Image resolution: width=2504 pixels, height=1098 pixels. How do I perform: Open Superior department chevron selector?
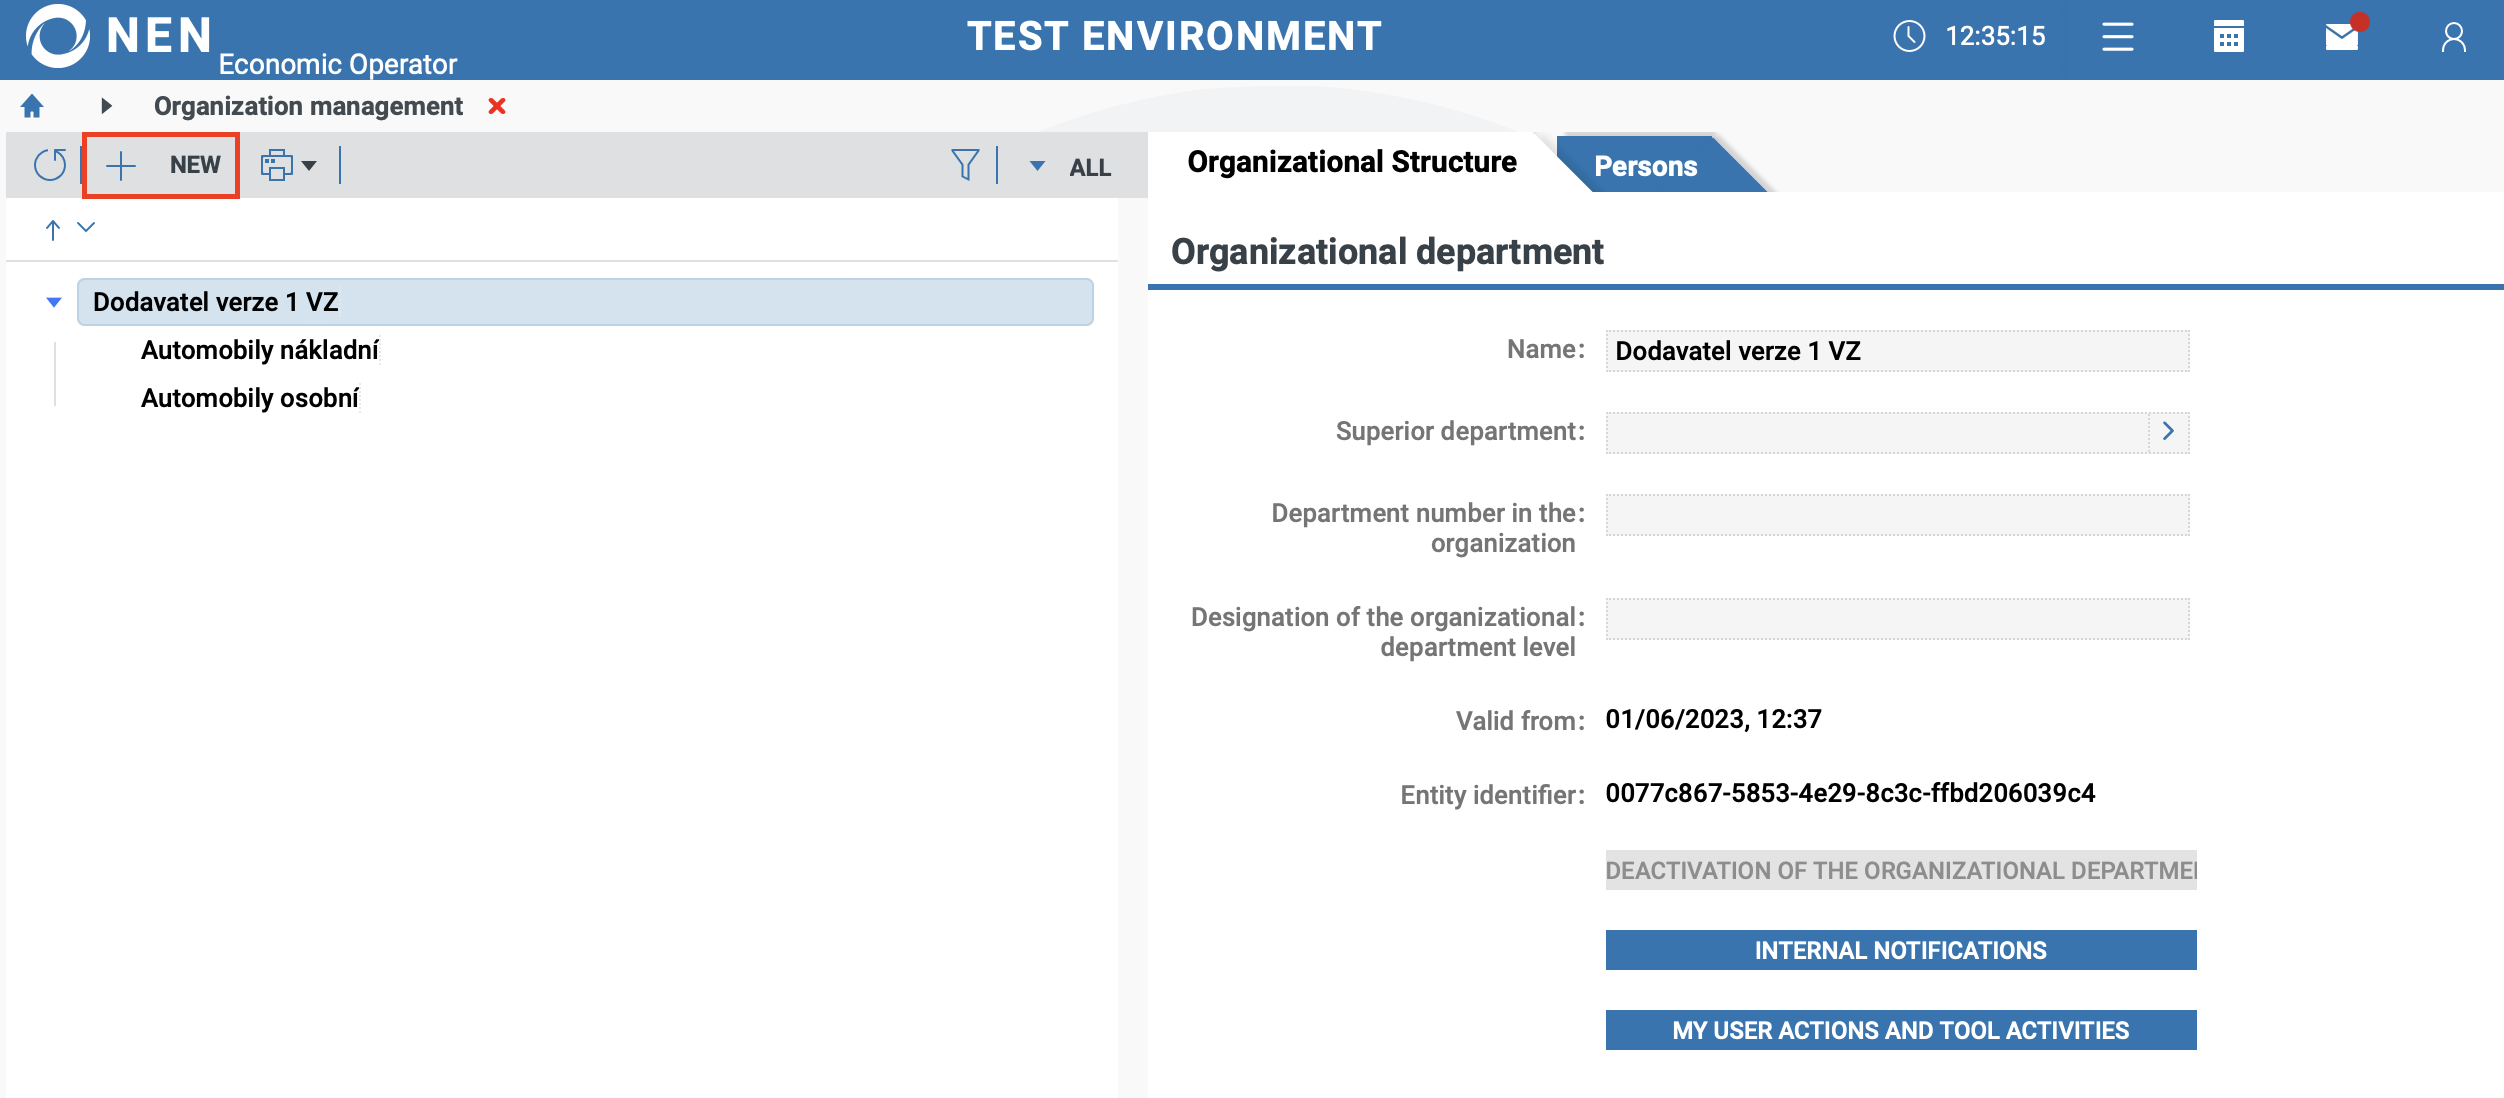2169,432
